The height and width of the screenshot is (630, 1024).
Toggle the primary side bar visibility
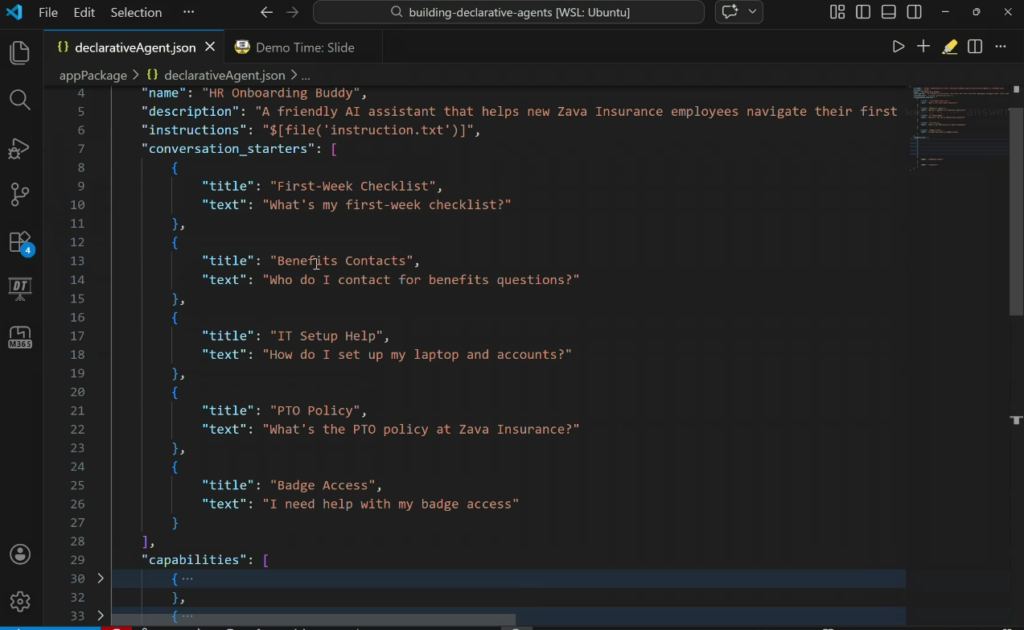(x=863, y=12)
